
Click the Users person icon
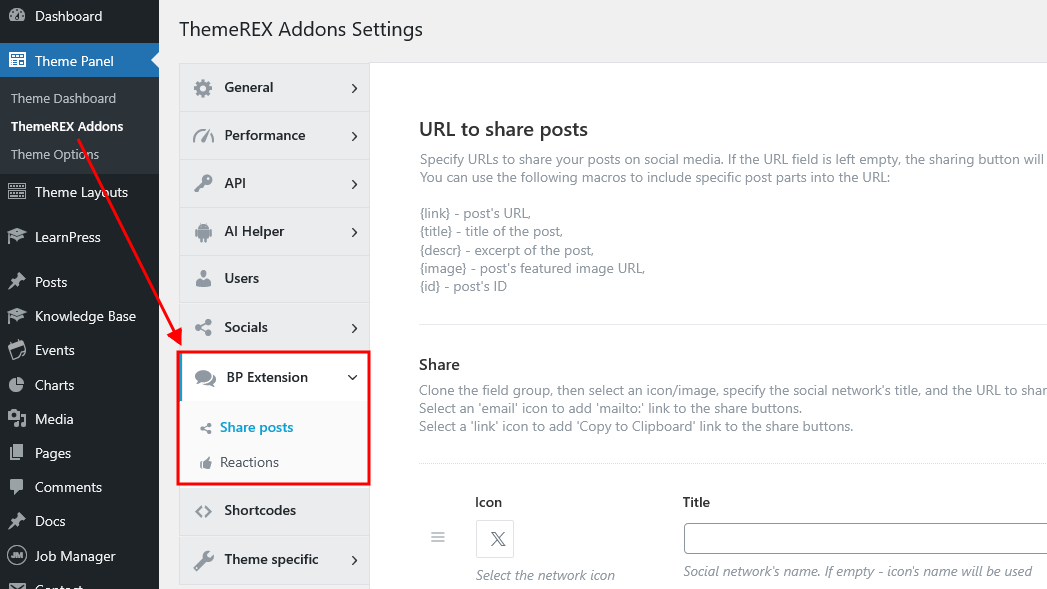[x=203, y=278]
